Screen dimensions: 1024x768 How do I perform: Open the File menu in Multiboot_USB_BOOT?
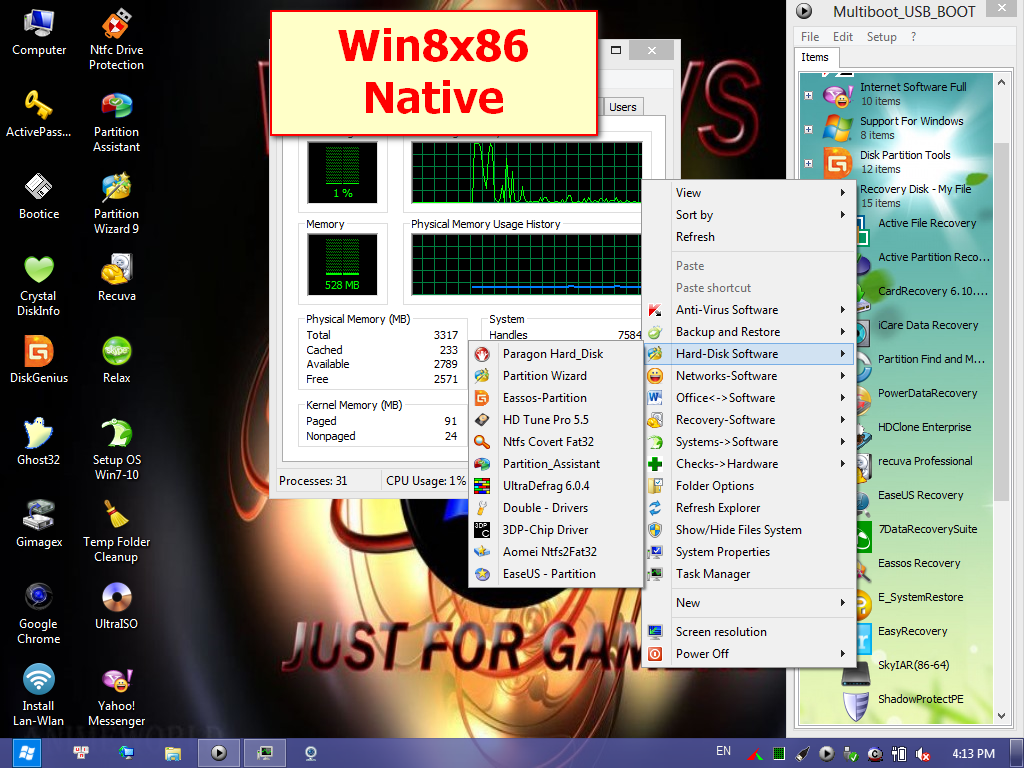coord(810,37)
